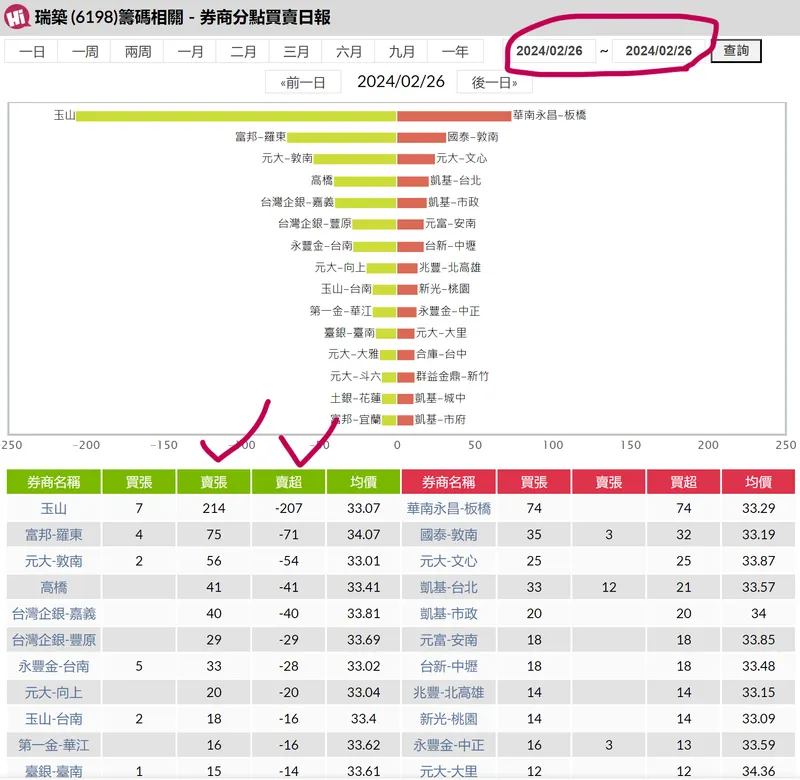Select the 三月 period tab
This screenshot has height=780, width=800.
296,52
